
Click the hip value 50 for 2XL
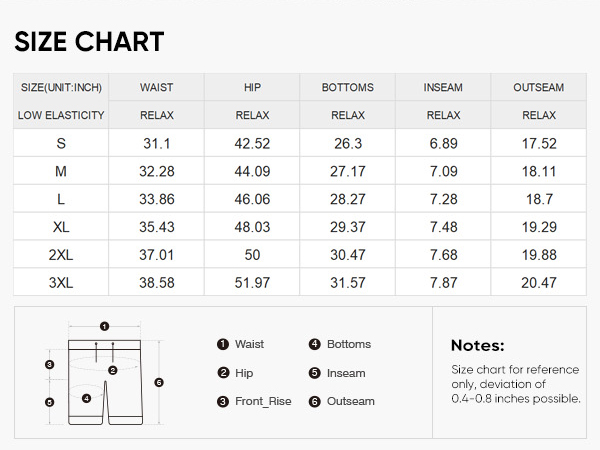coord(252,255)
